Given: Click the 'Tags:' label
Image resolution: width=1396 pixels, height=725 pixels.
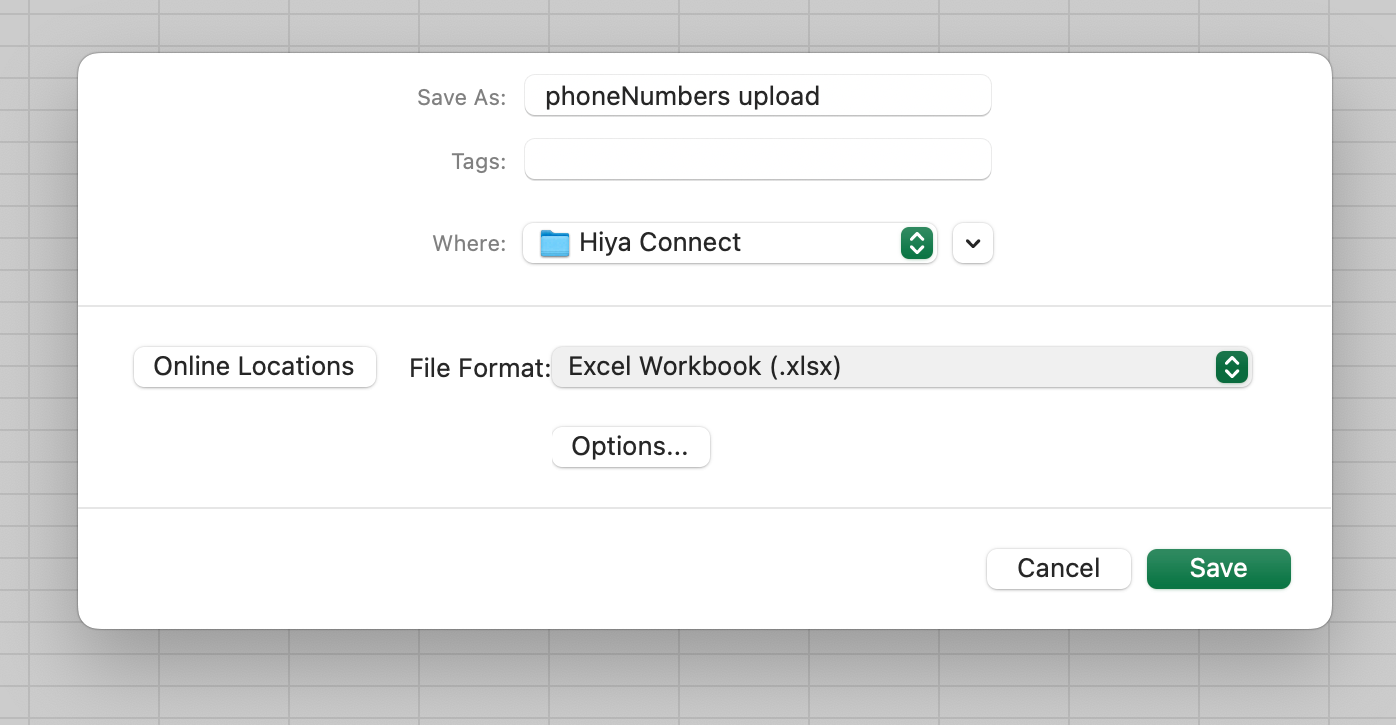Looking at the screenshot, I should 478,162.
